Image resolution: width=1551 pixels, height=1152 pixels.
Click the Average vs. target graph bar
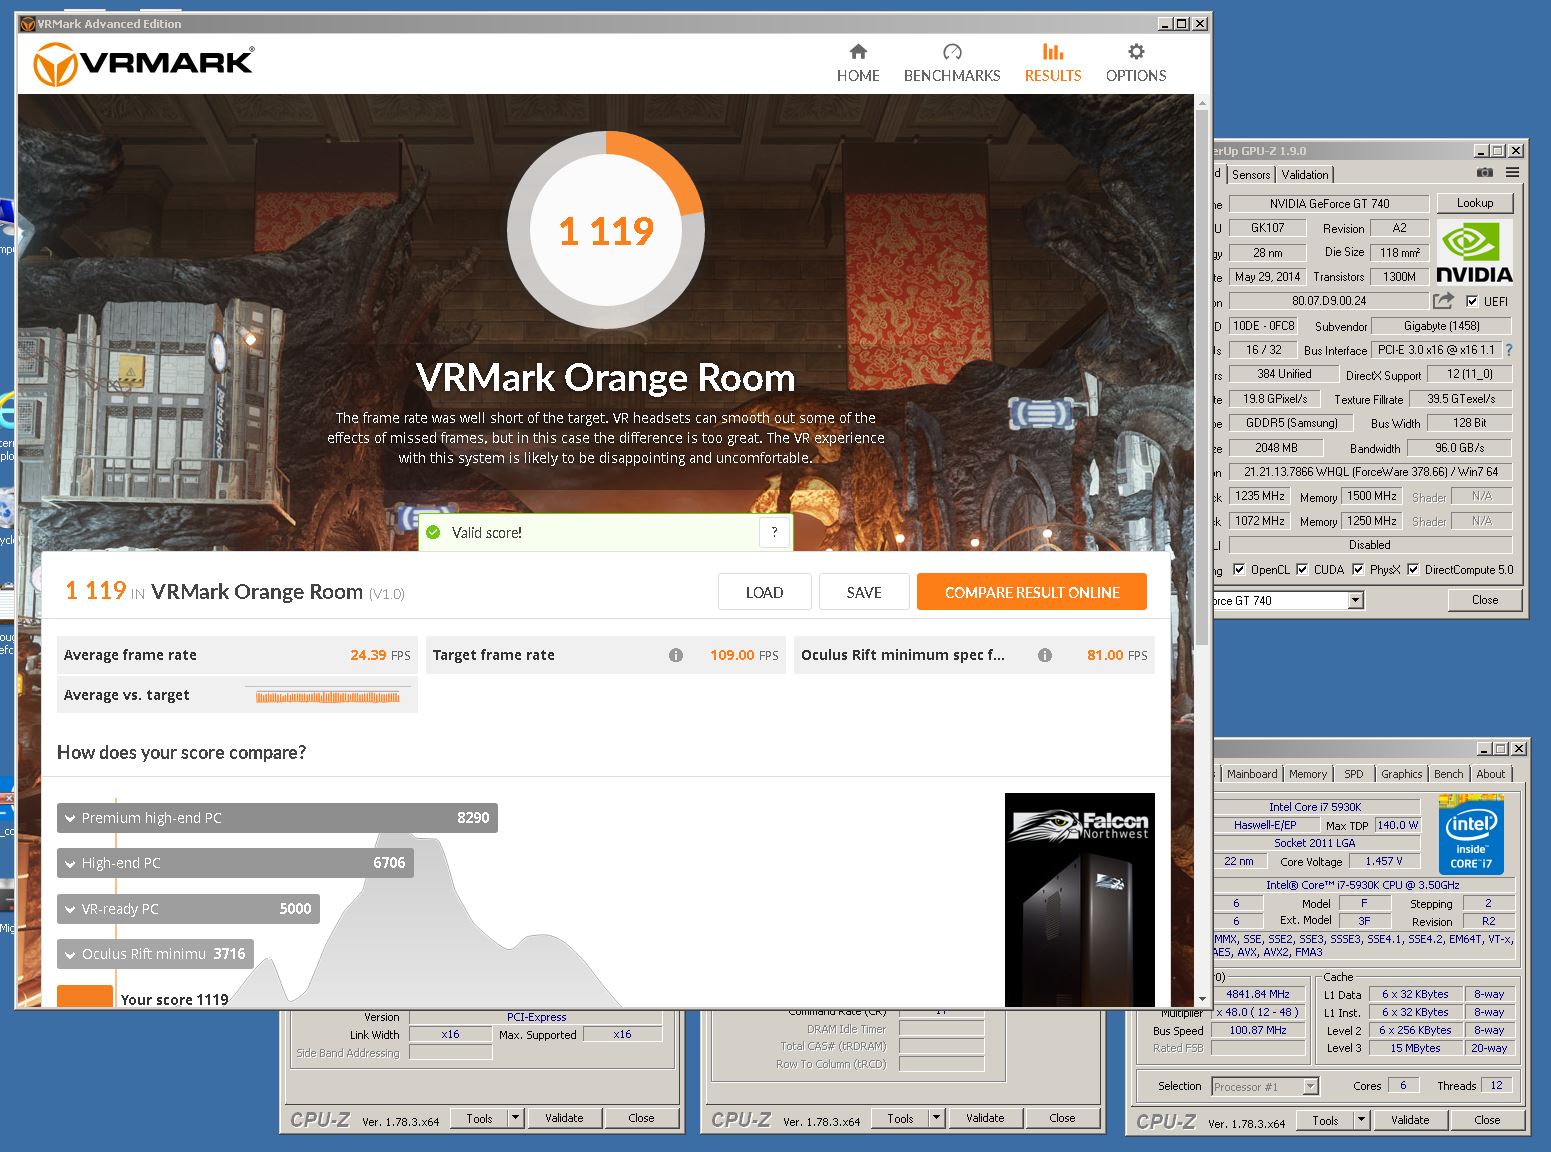coord(328,696)
